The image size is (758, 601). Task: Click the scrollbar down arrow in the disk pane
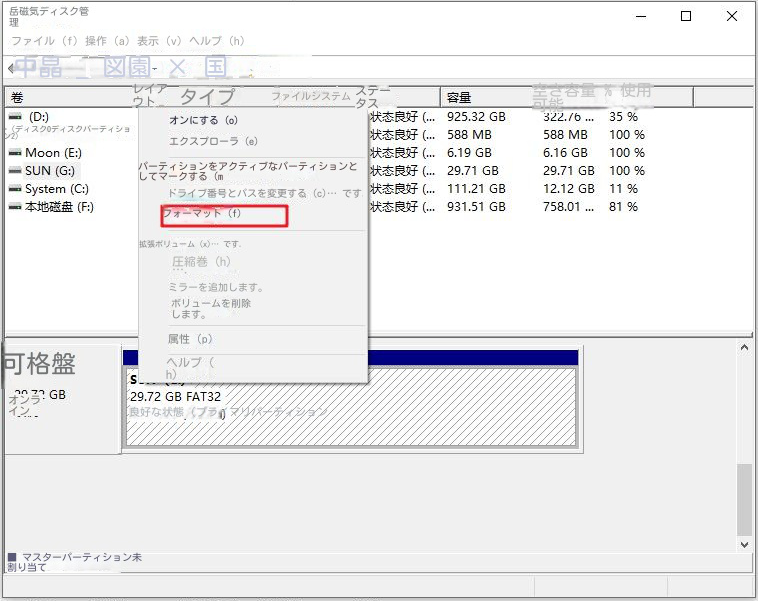coord(743,544)
